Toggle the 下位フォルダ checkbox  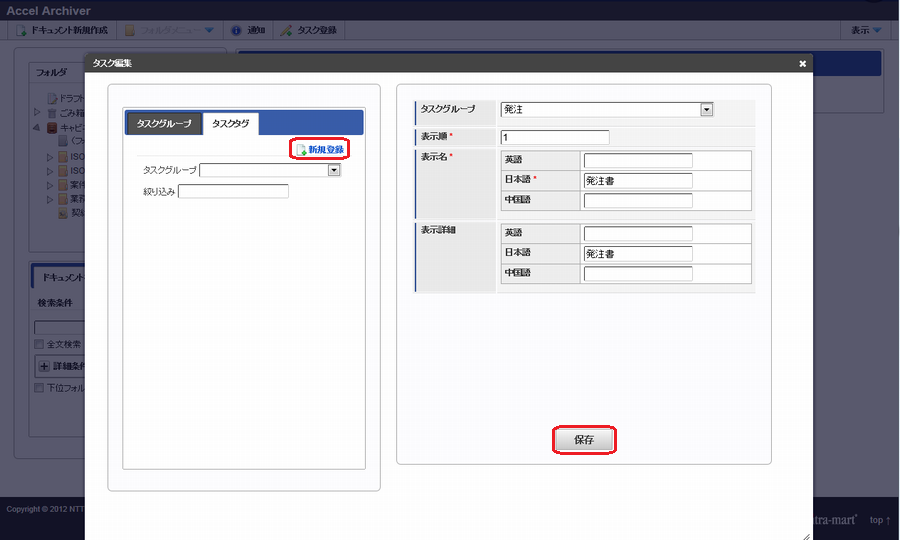39,388
